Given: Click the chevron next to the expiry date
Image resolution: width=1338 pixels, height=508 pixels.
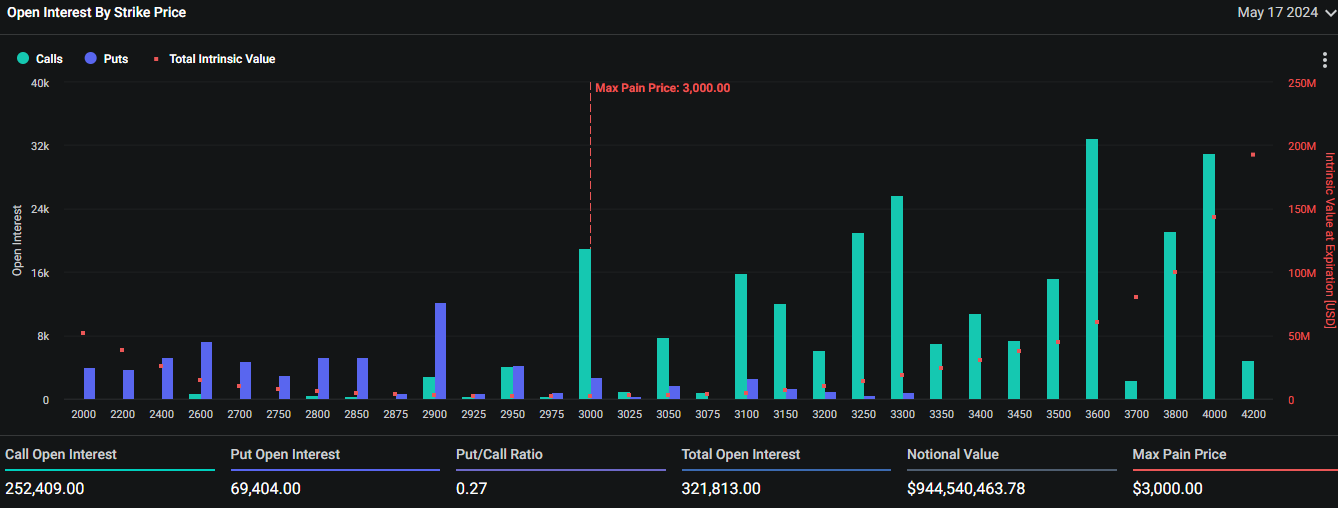Looking at the screenshot, I should click(1329, 13).
